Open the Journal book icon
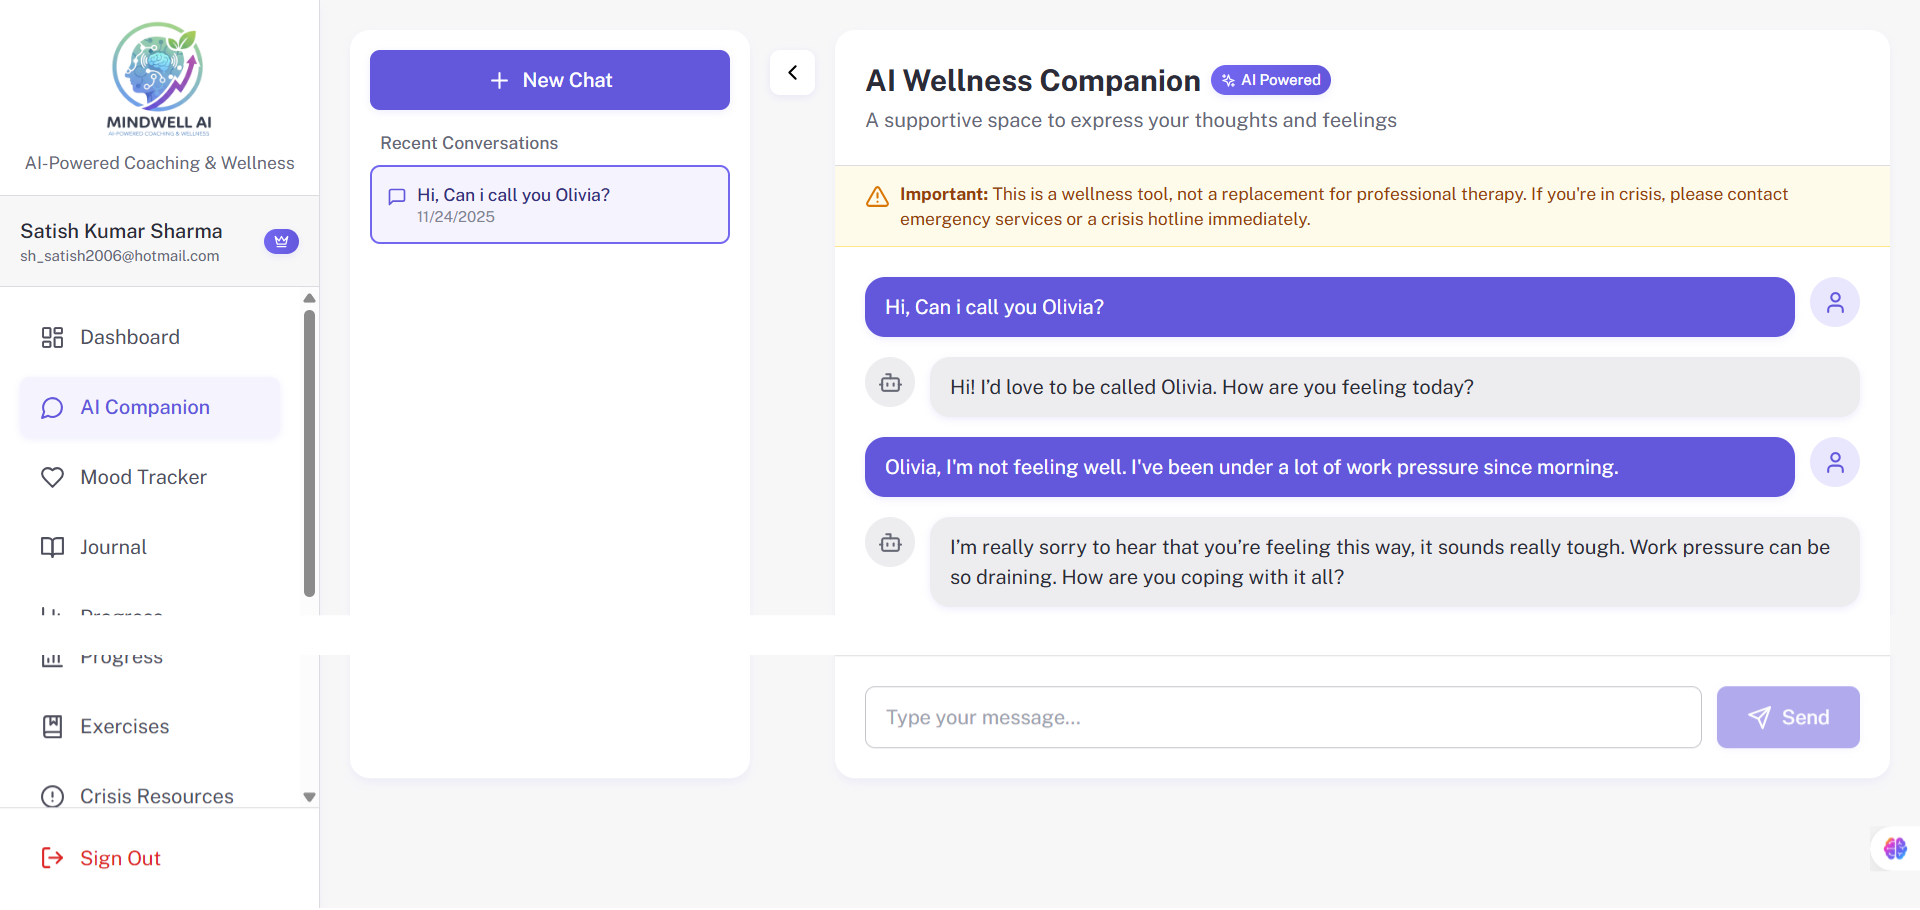This screenshot has height=910, width=1920. coord(53,547)
